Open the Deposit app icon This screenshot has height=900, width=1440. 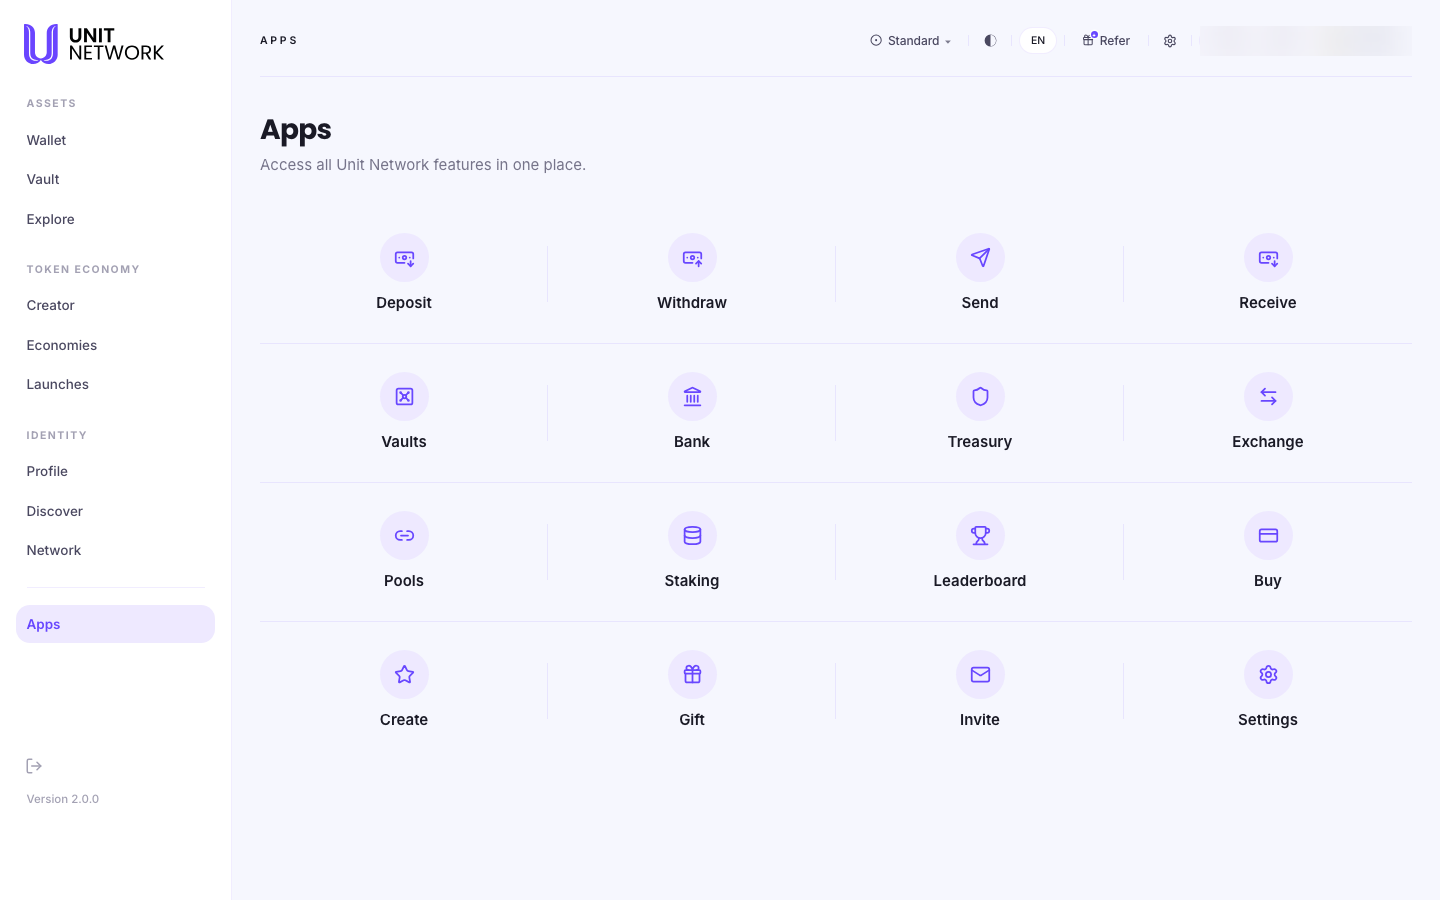coord(404,258)
